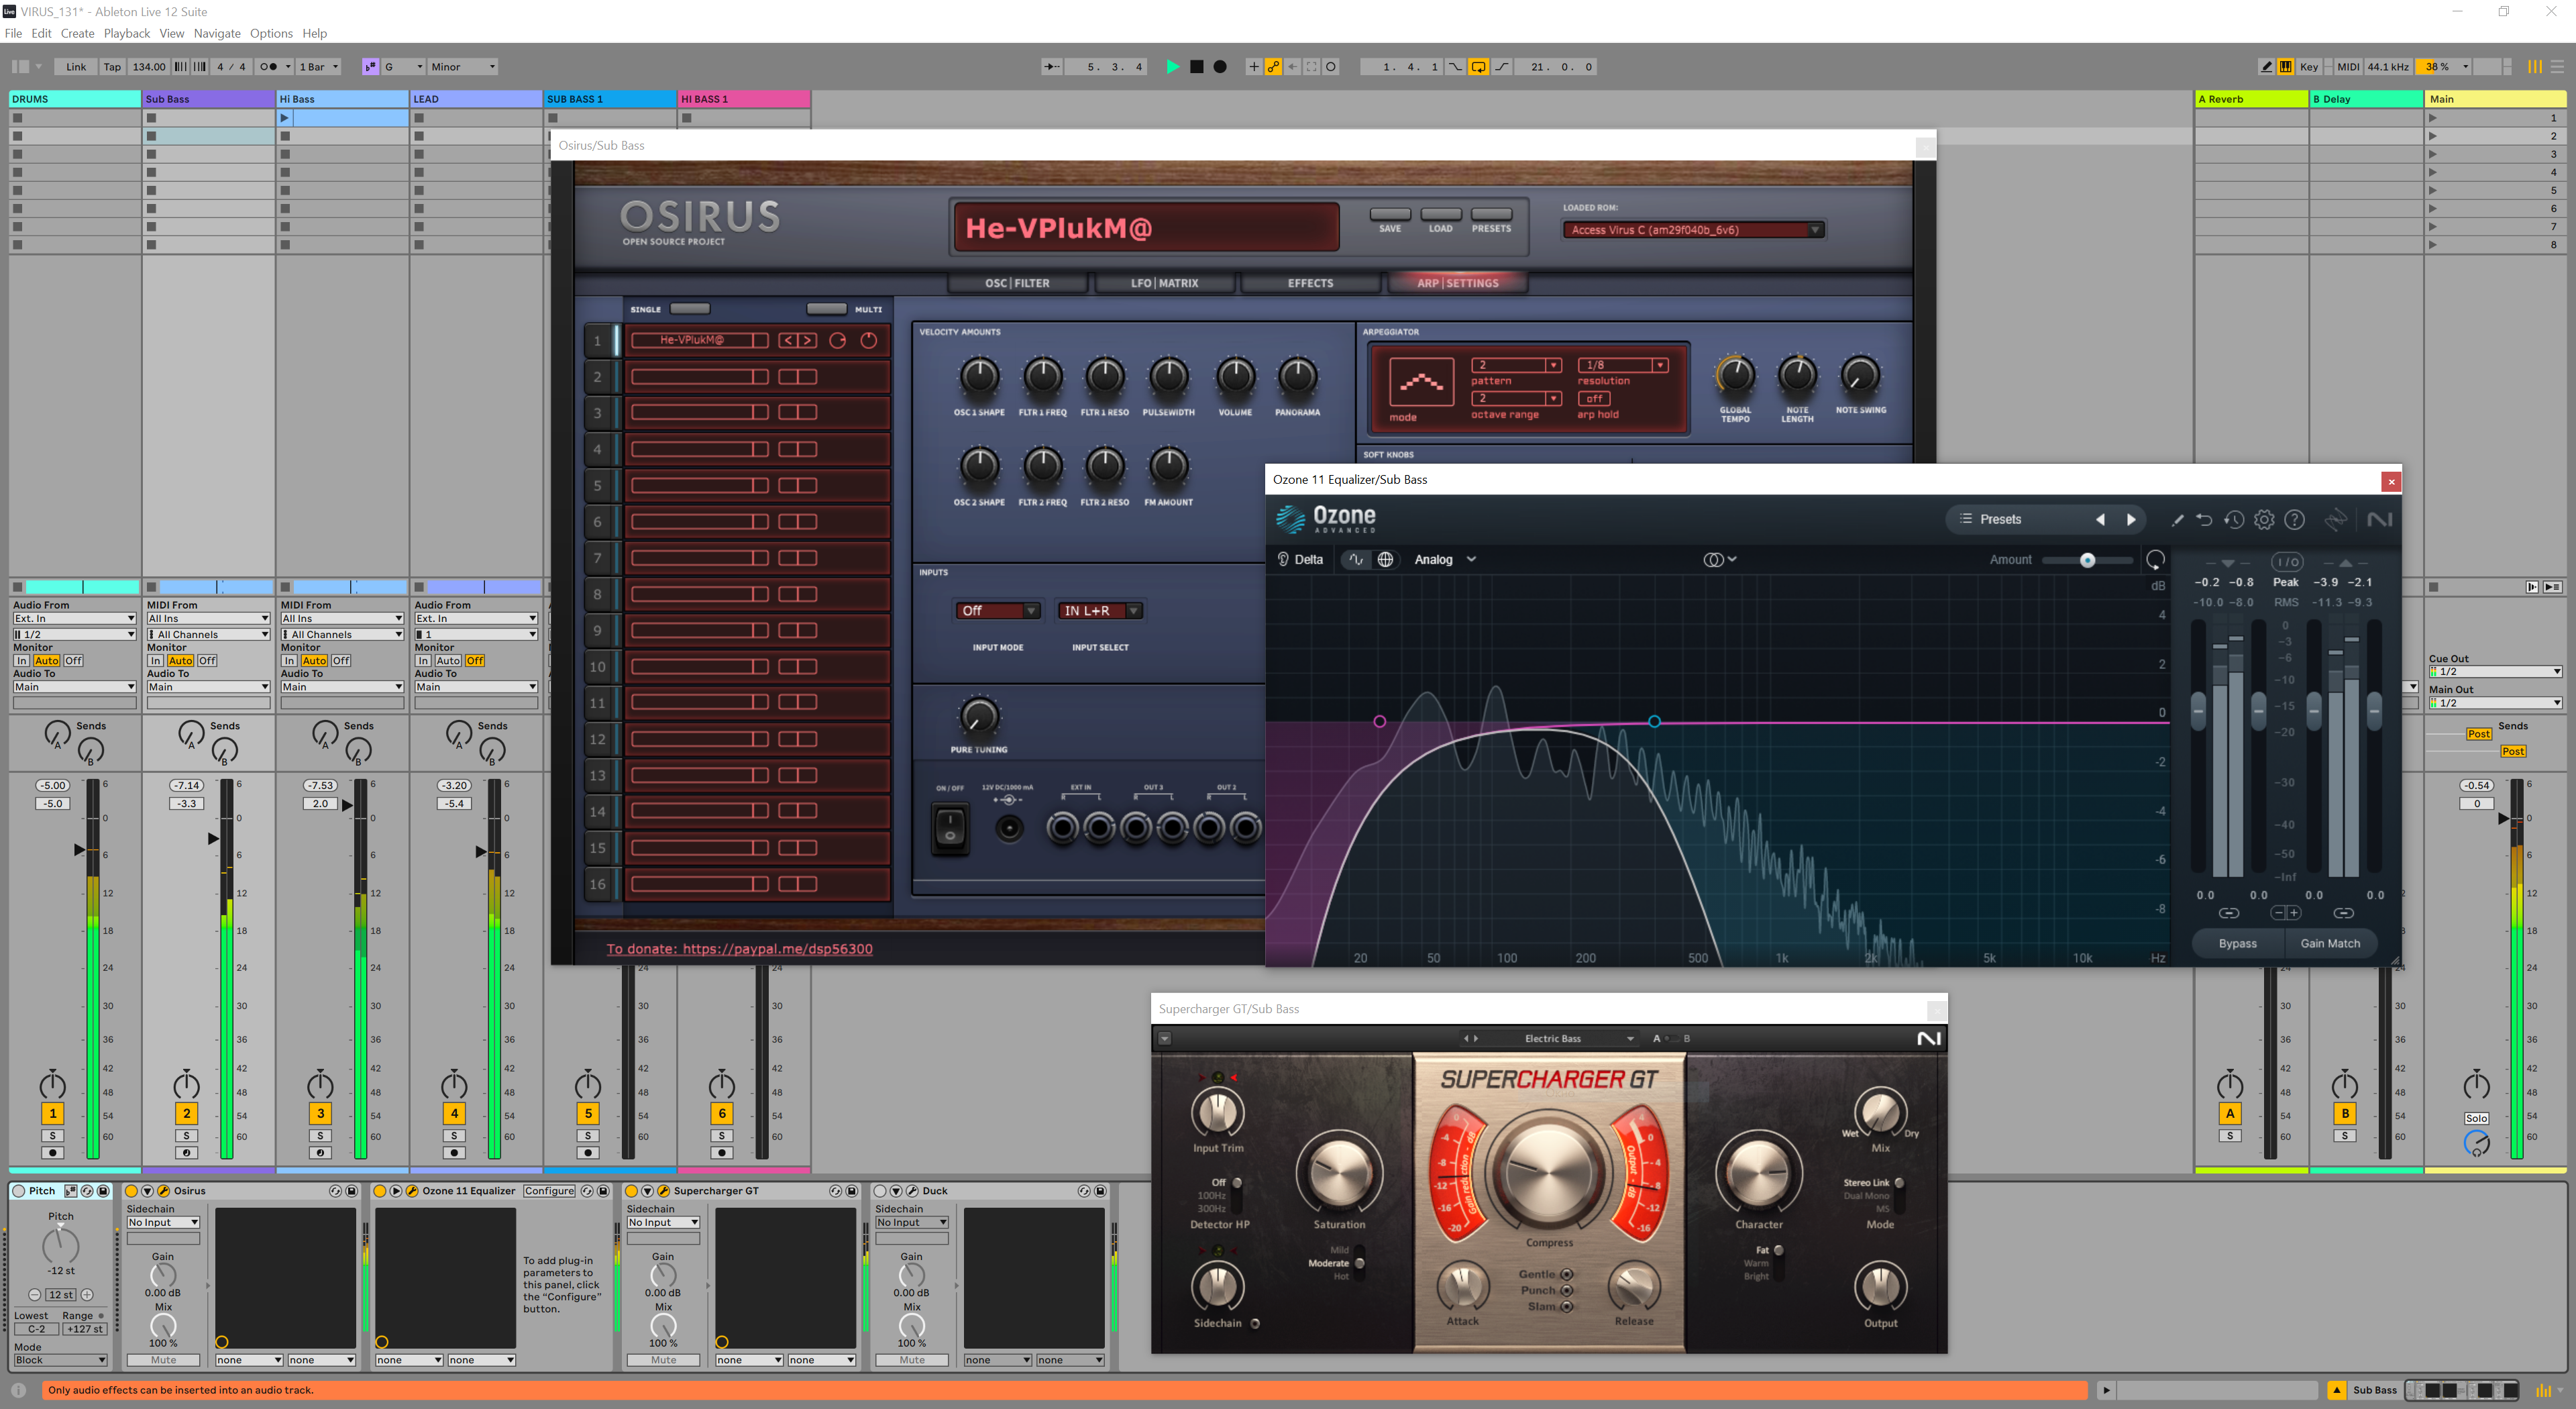
Task: Click the Ozone settings gear icon
Action: coord(2264,519)
